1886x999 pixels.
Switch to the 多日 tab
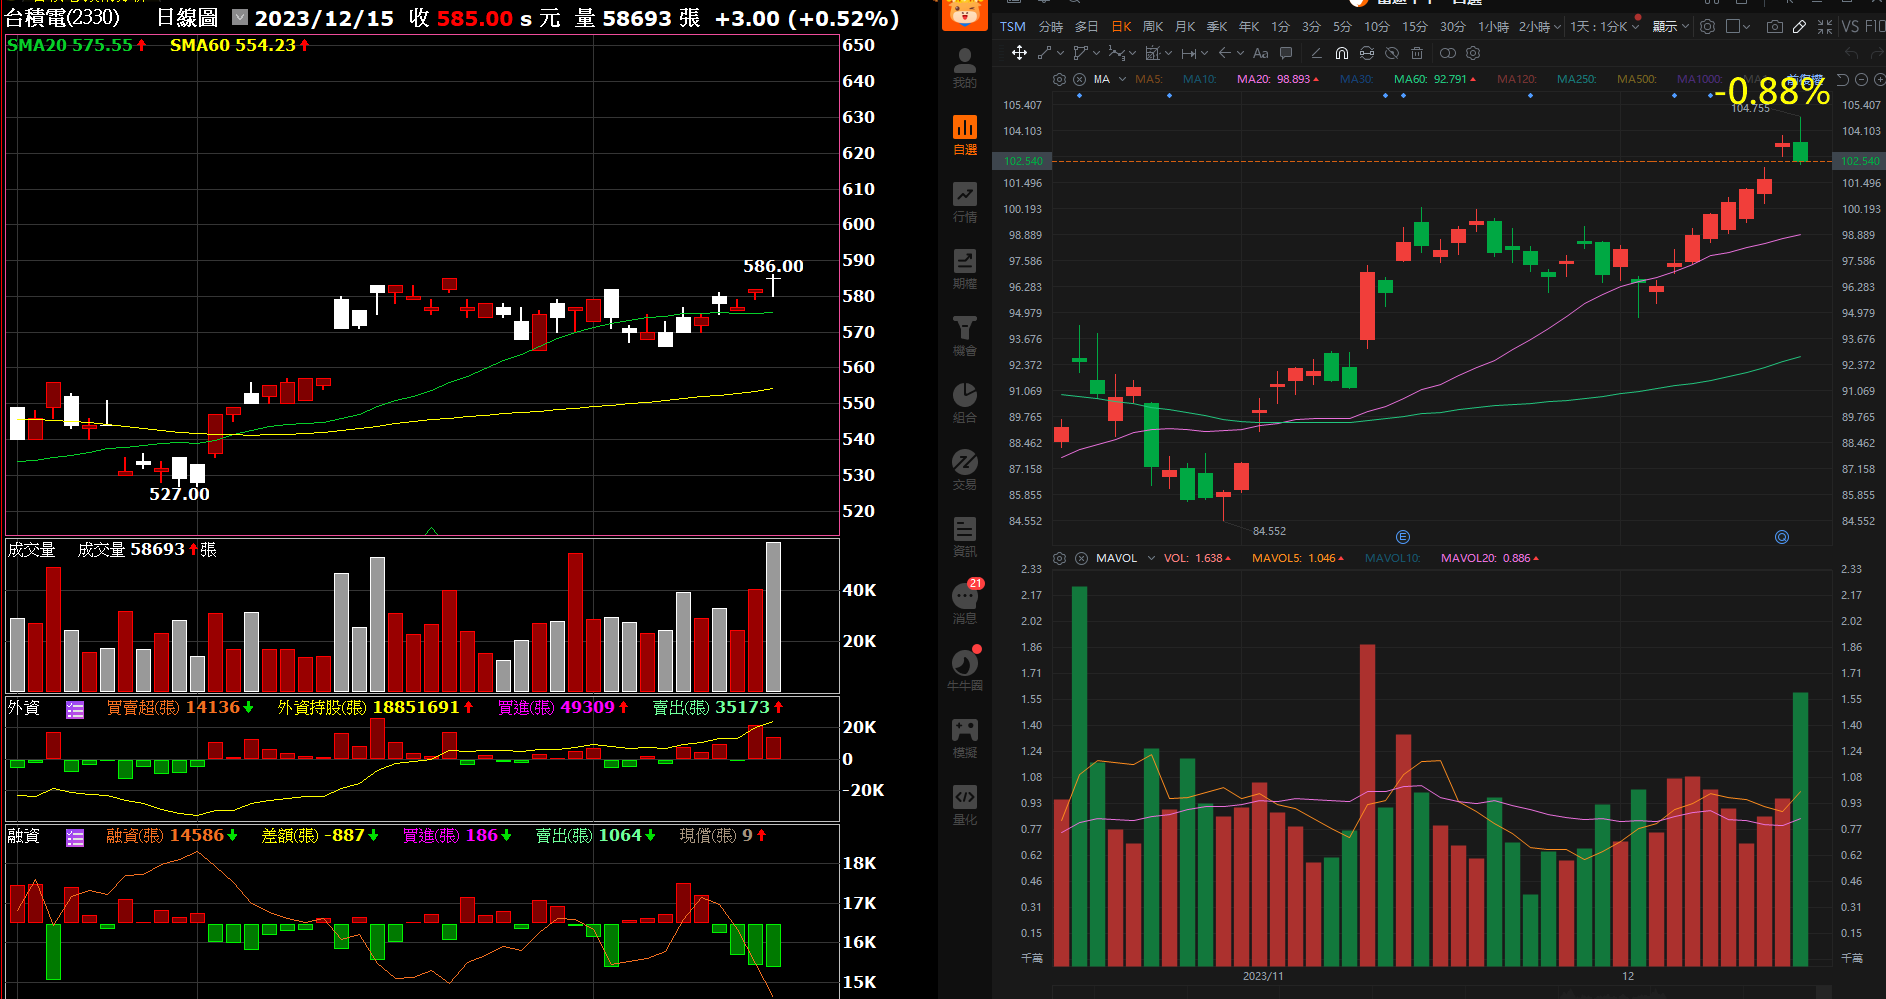[1086, 27]
